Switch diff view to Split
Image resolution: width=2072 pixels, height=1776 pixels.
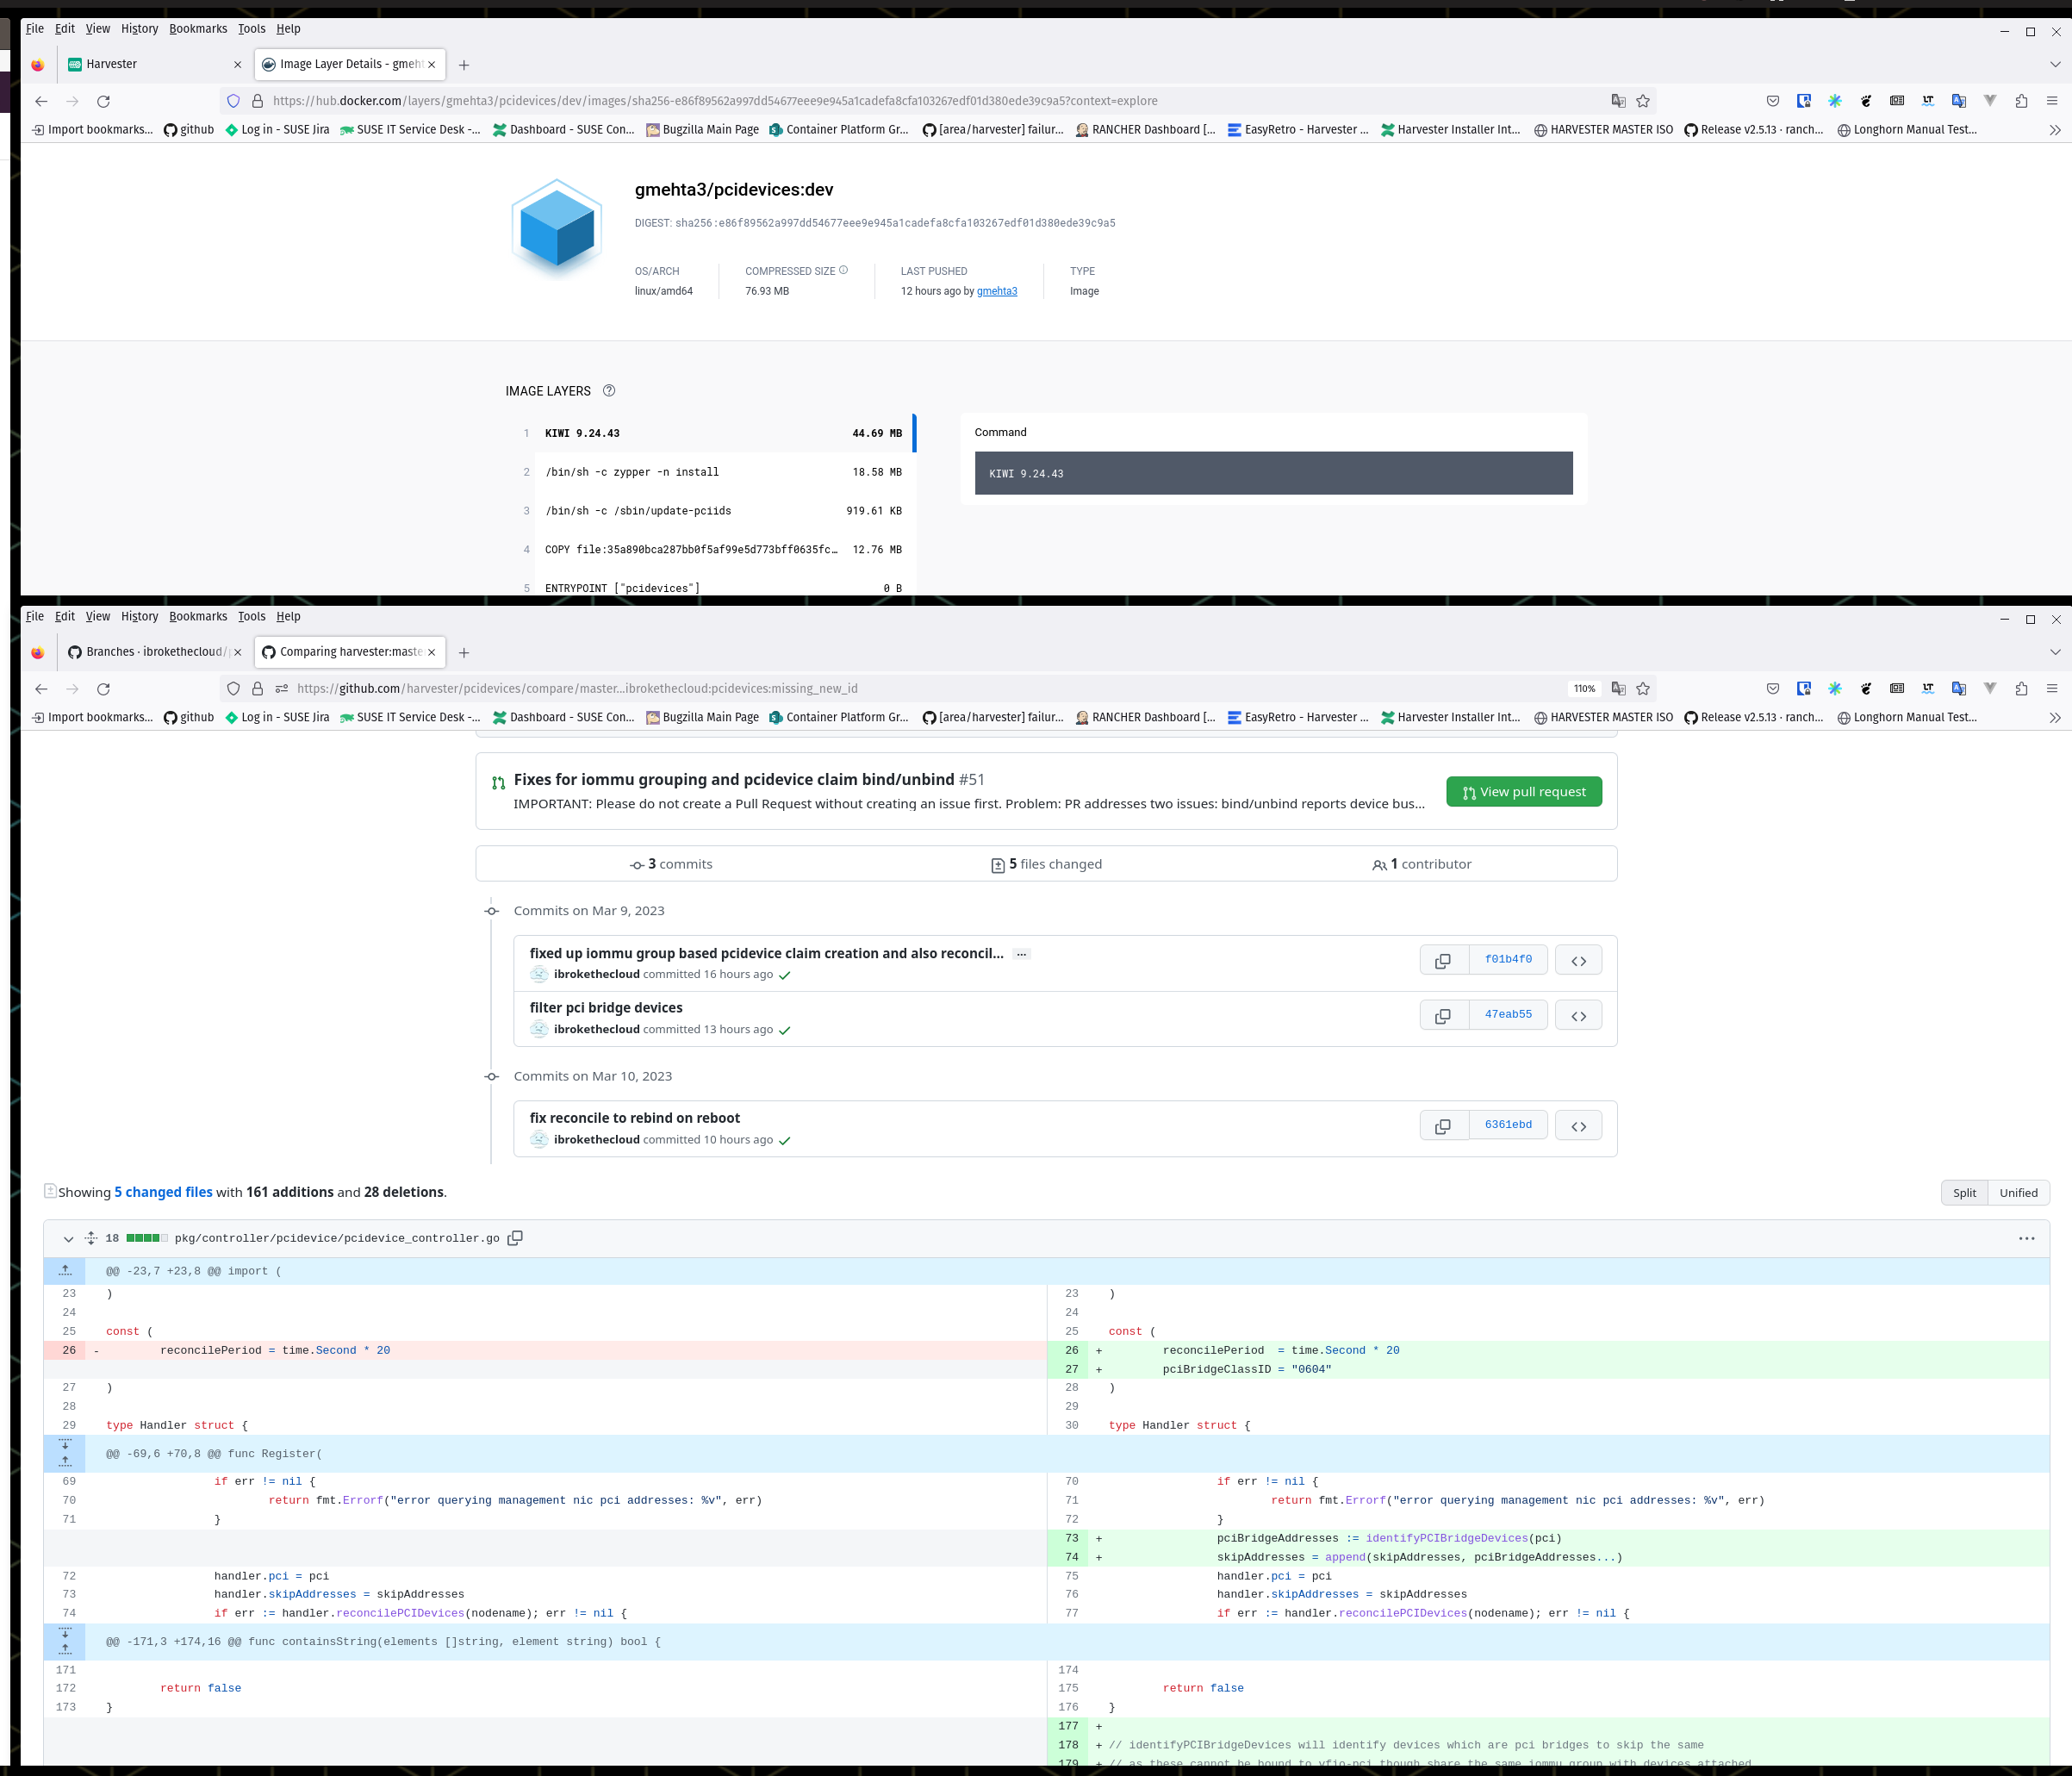[x=1964, y=1192]
